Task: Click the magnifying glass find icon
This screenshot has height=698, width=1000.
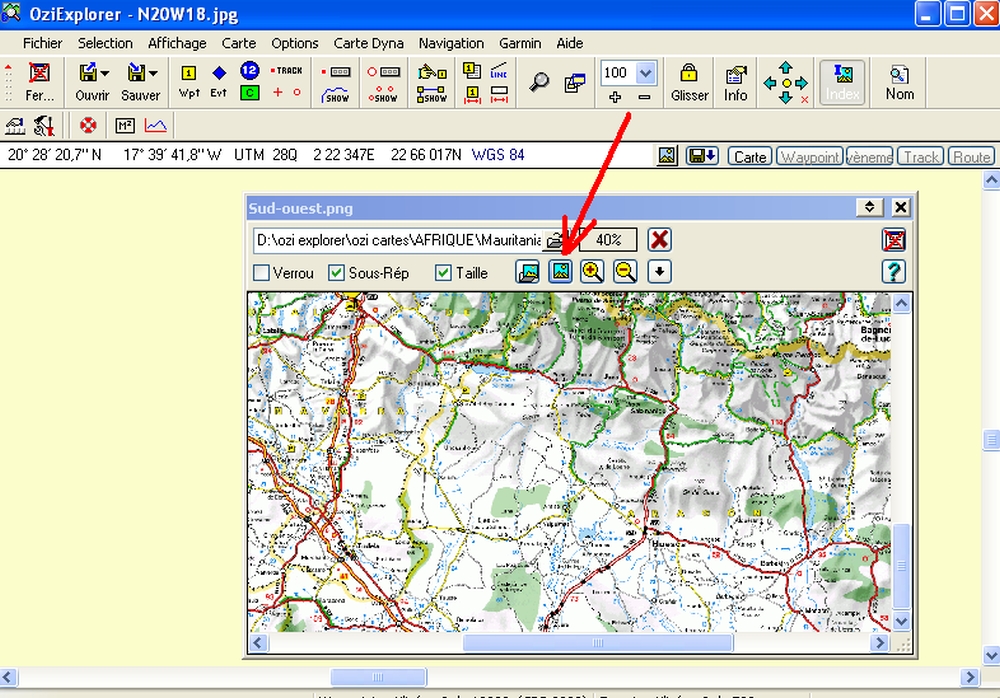Action: (539, 83)
